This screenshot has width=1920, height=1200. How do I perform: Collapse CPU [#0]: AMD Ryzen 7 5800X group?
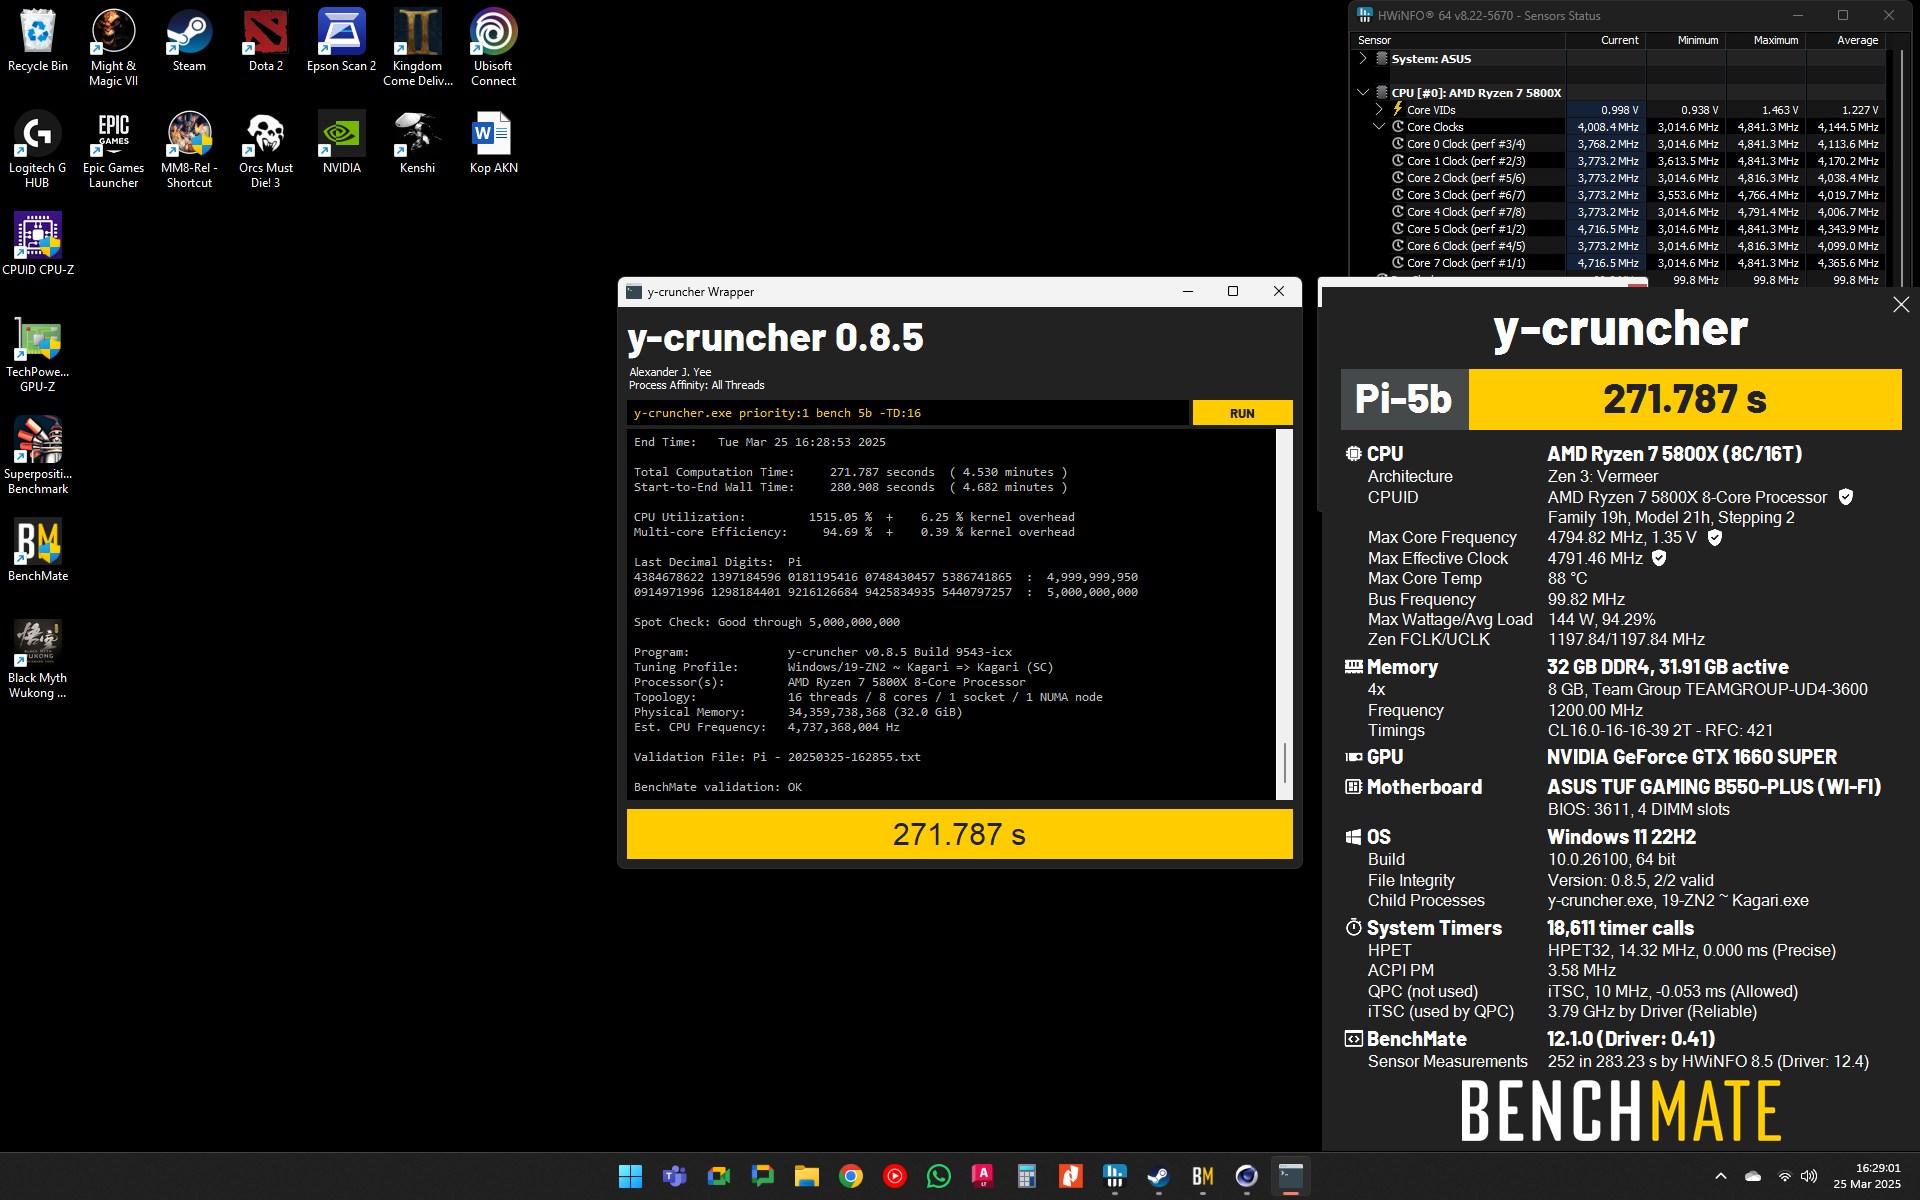tap(1362, 92)
